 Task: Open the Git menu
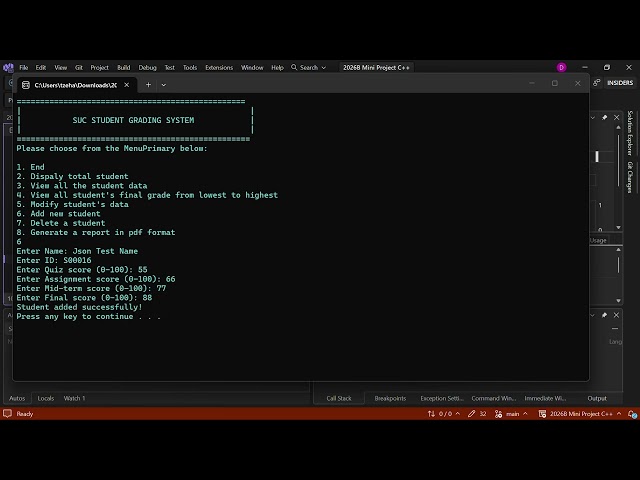[79, 67]
